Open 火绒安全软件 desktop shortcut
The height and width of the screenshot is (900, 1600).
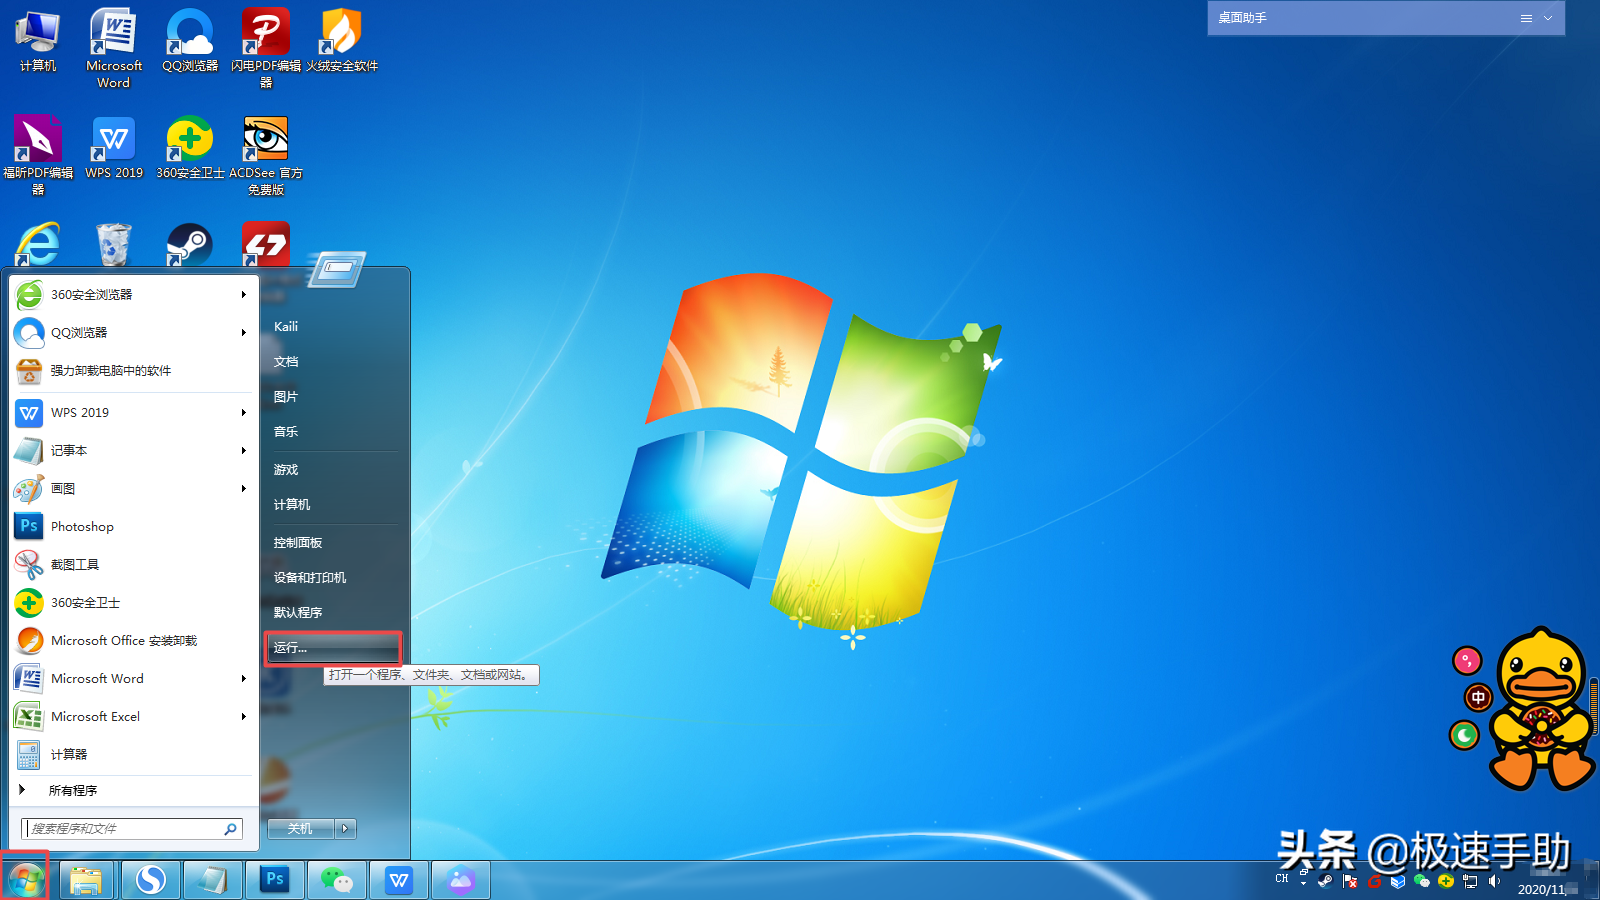(x=342, y=41)
